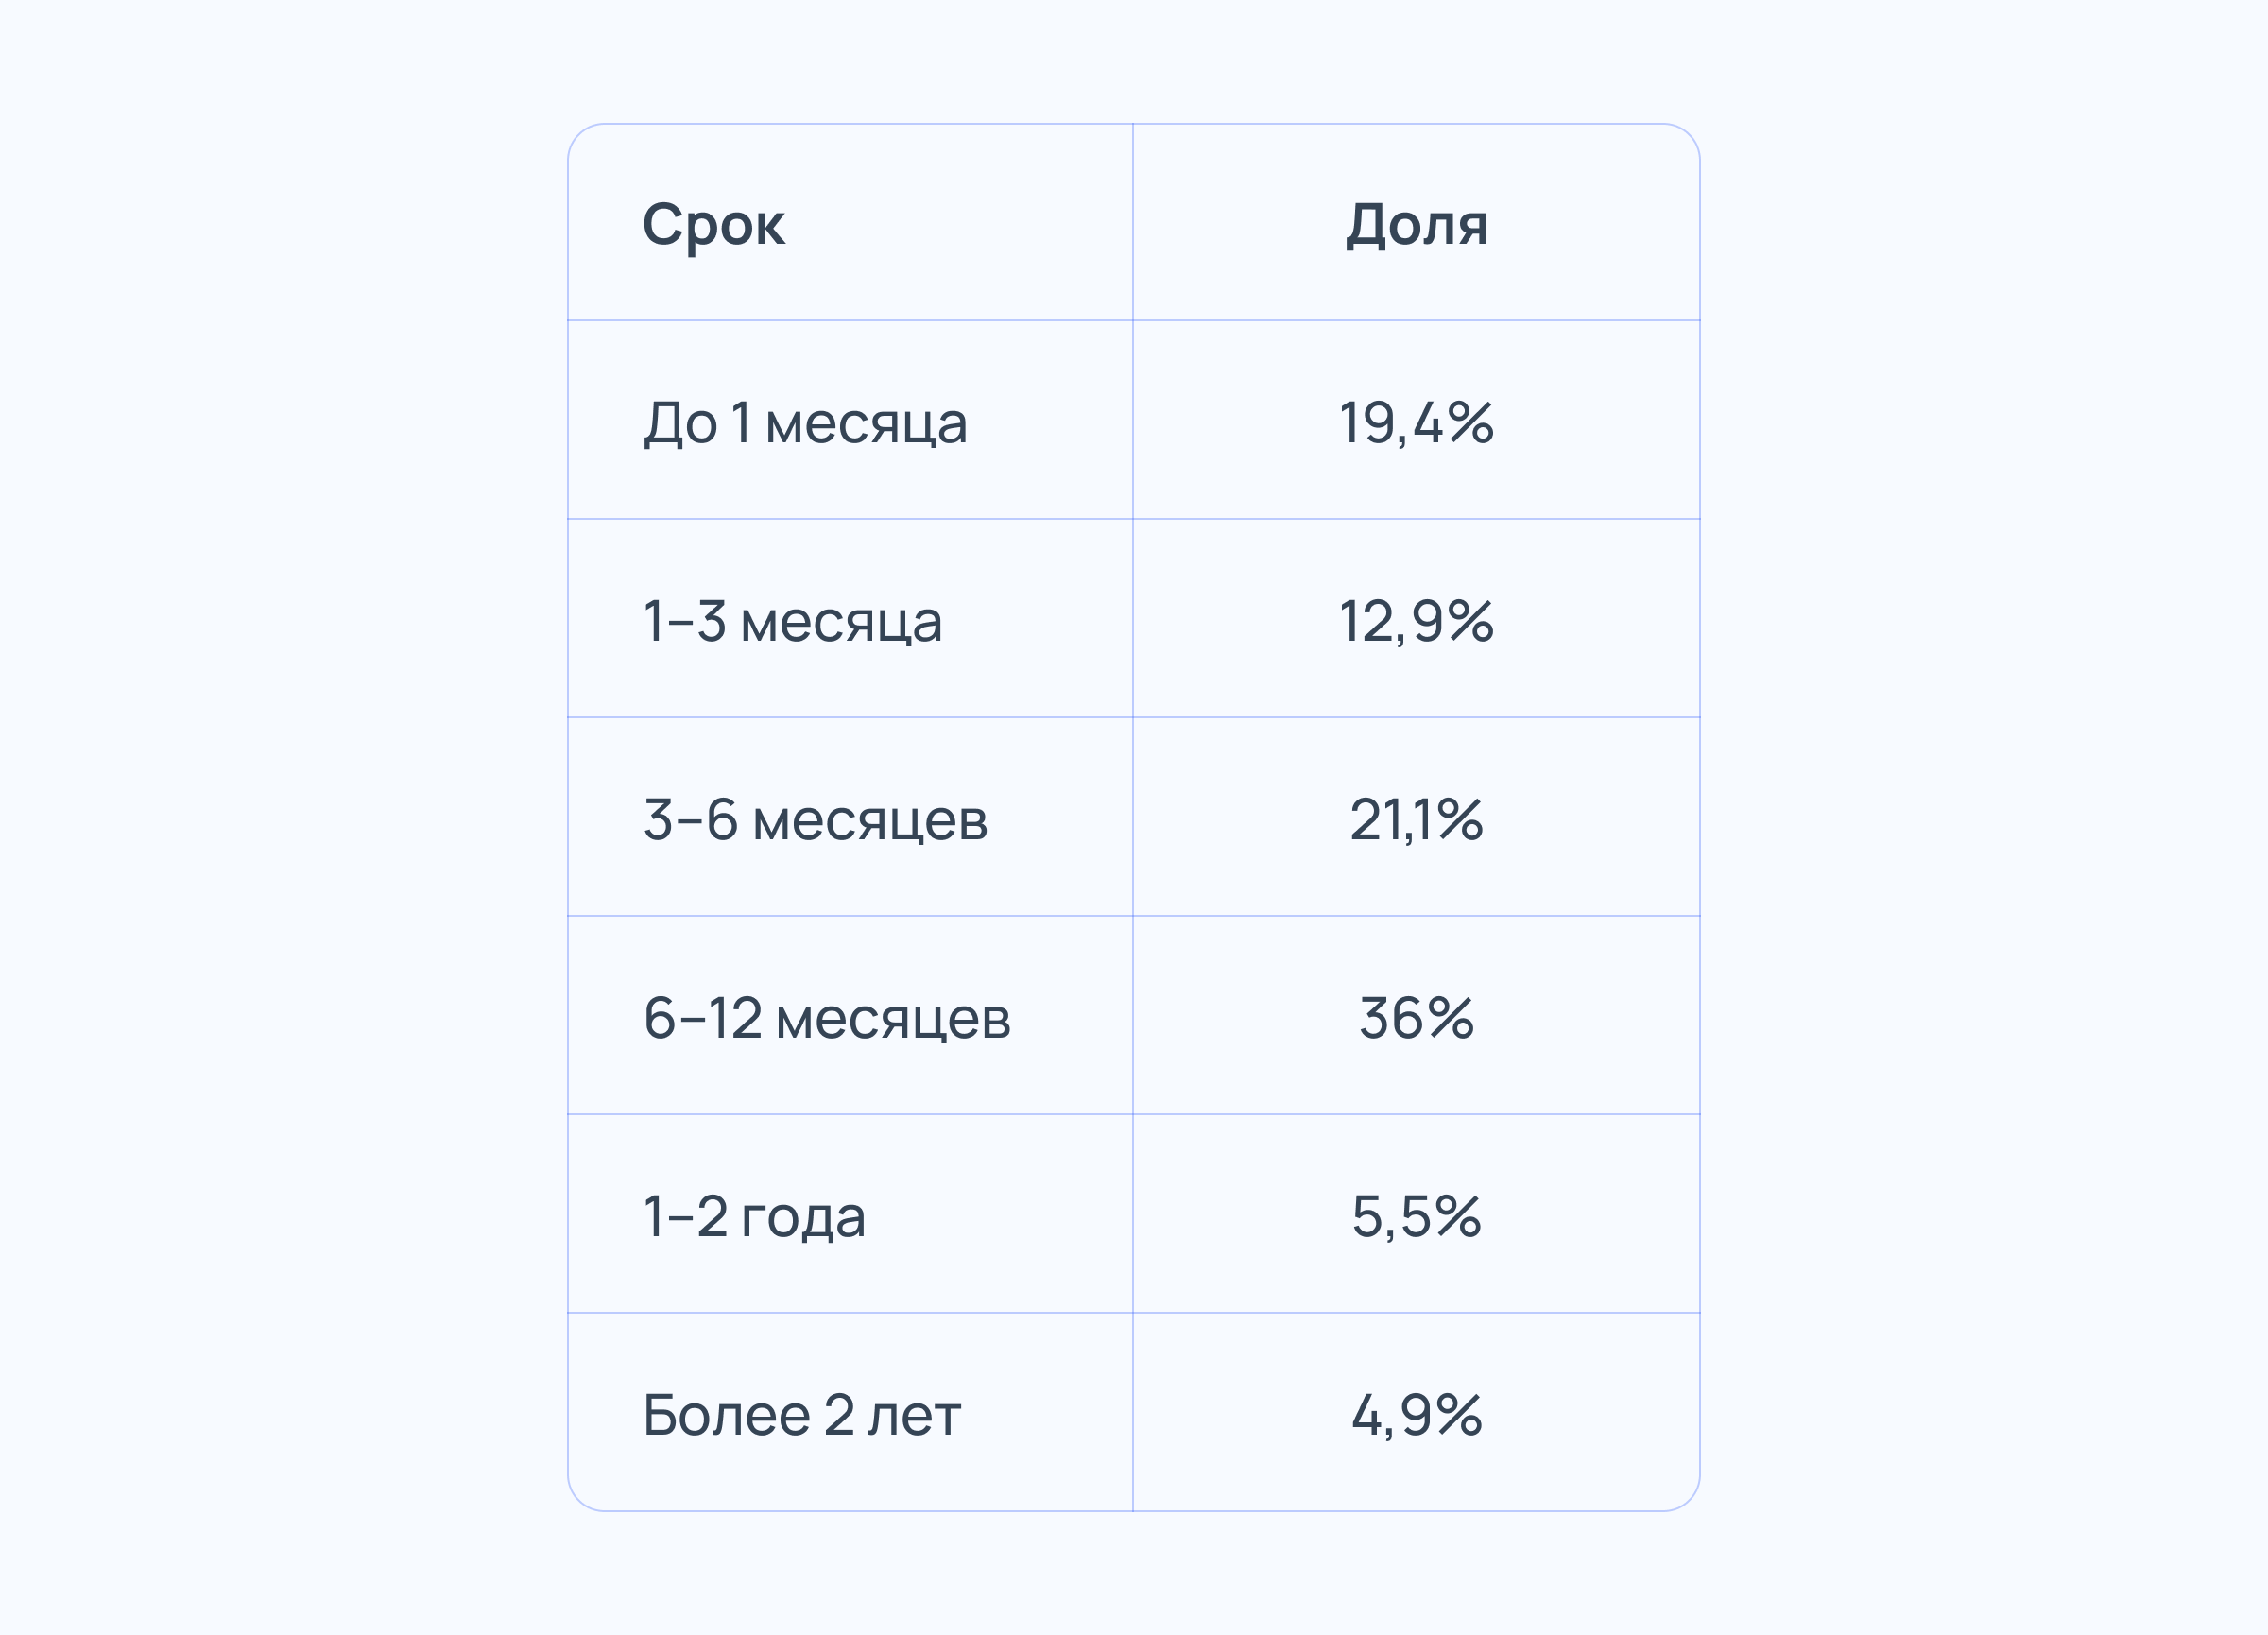Click the word 'До' in first data row

point(680,423)
